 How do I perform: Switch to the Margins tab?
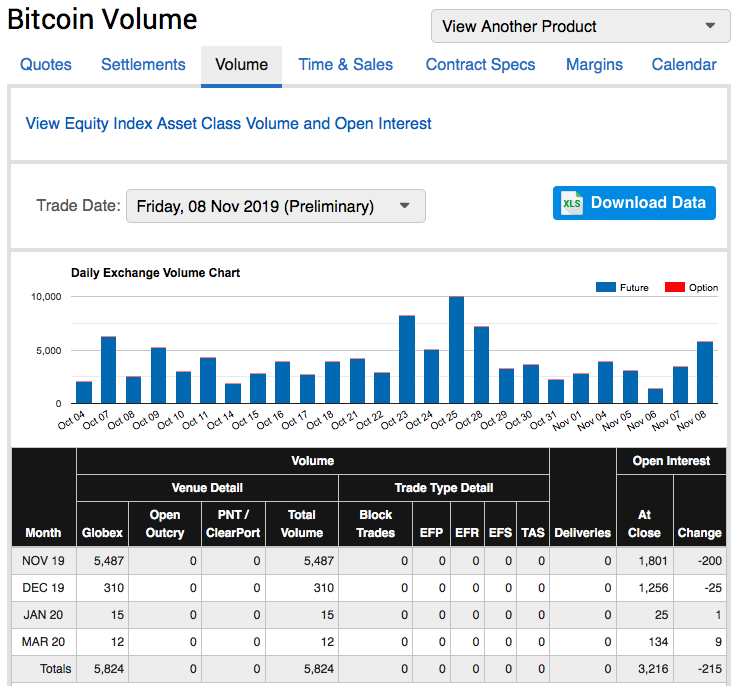click(x=594, y=65)
